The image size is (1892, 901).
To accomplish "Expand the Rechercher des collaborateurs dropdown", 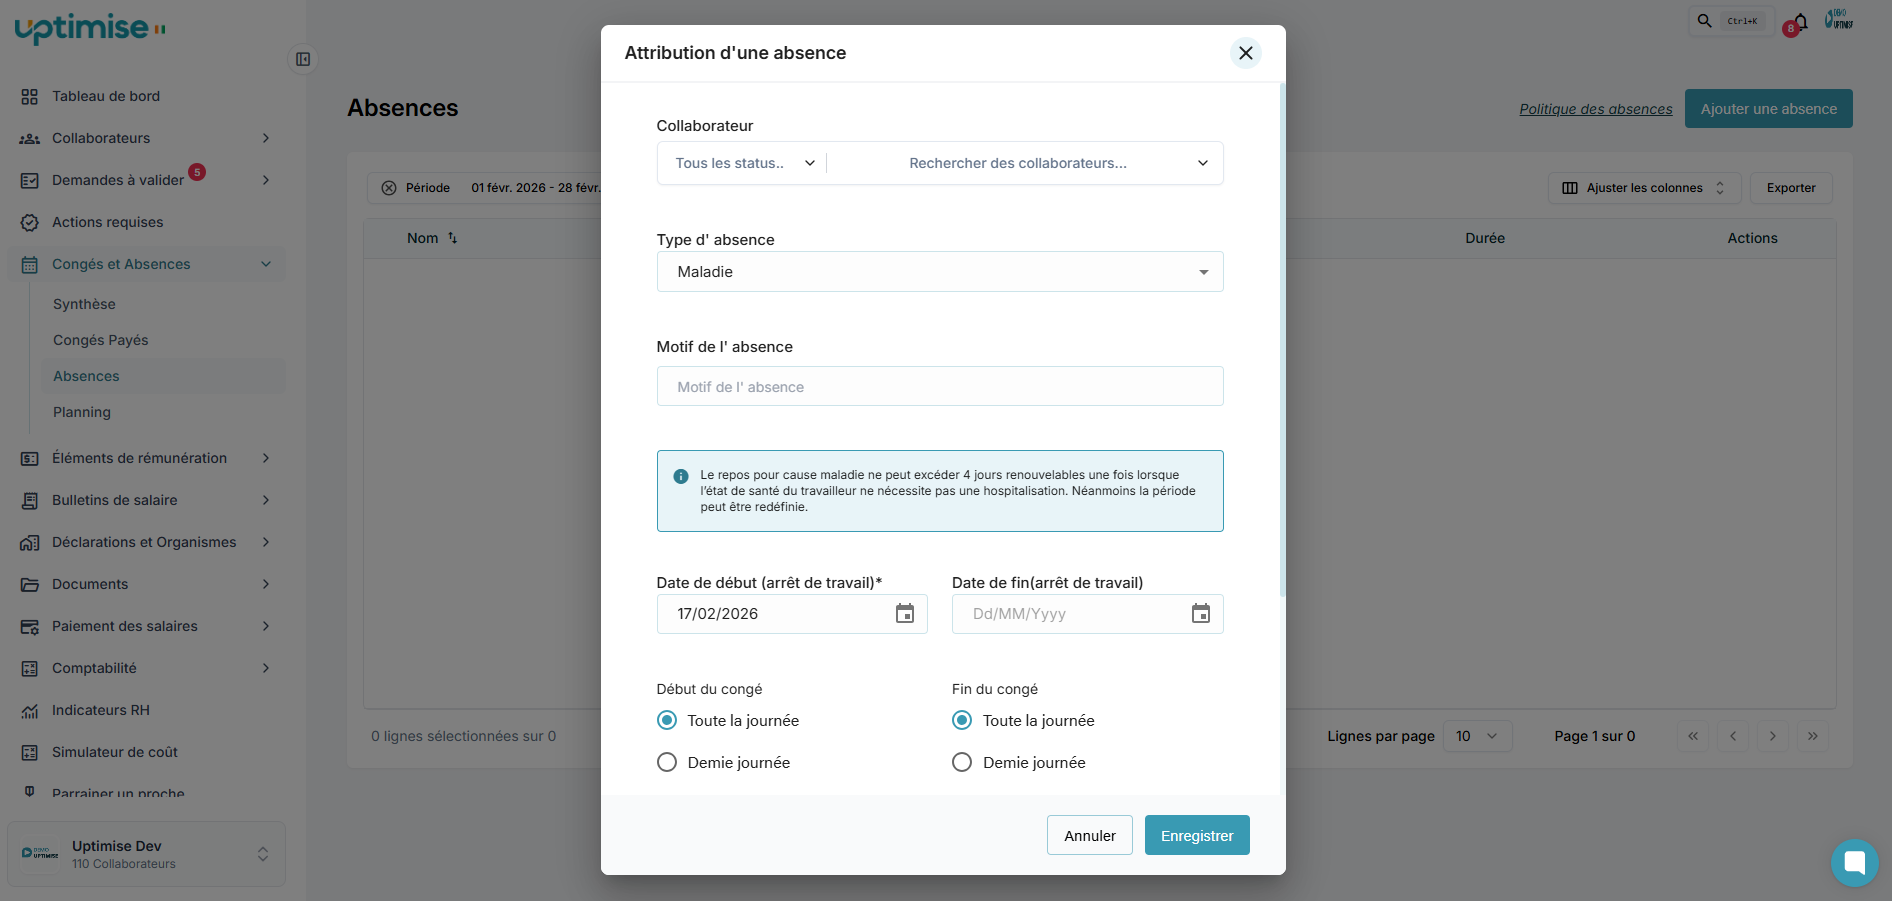I will [1202, 163].
